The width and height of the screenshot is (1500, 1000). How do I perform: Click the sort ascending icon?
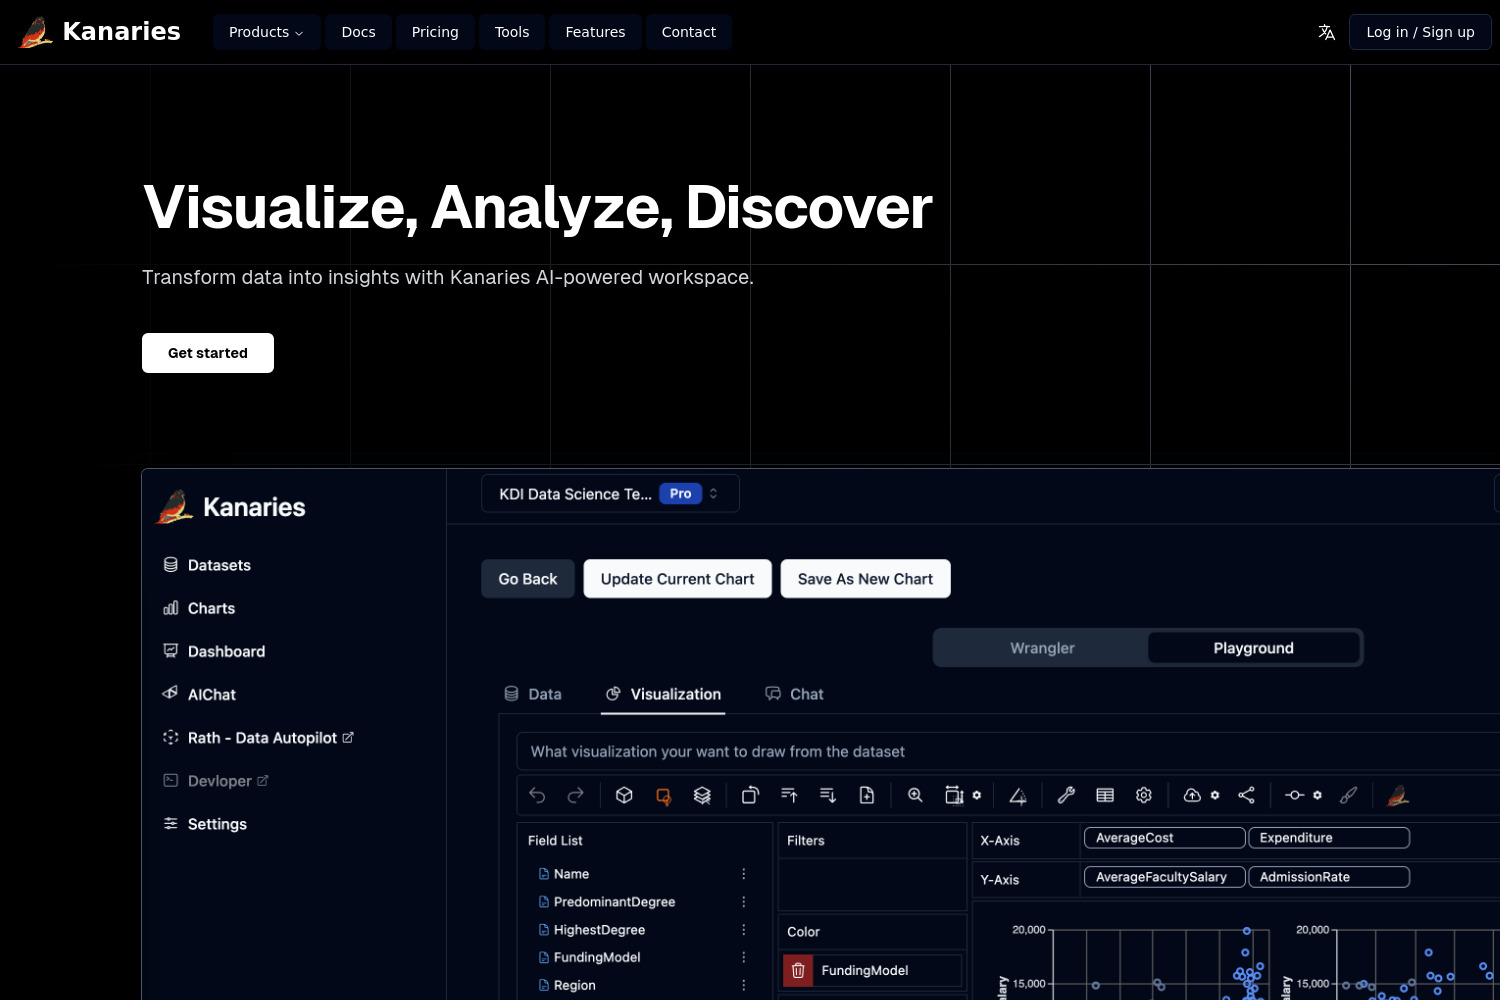(x=789, y=795)
